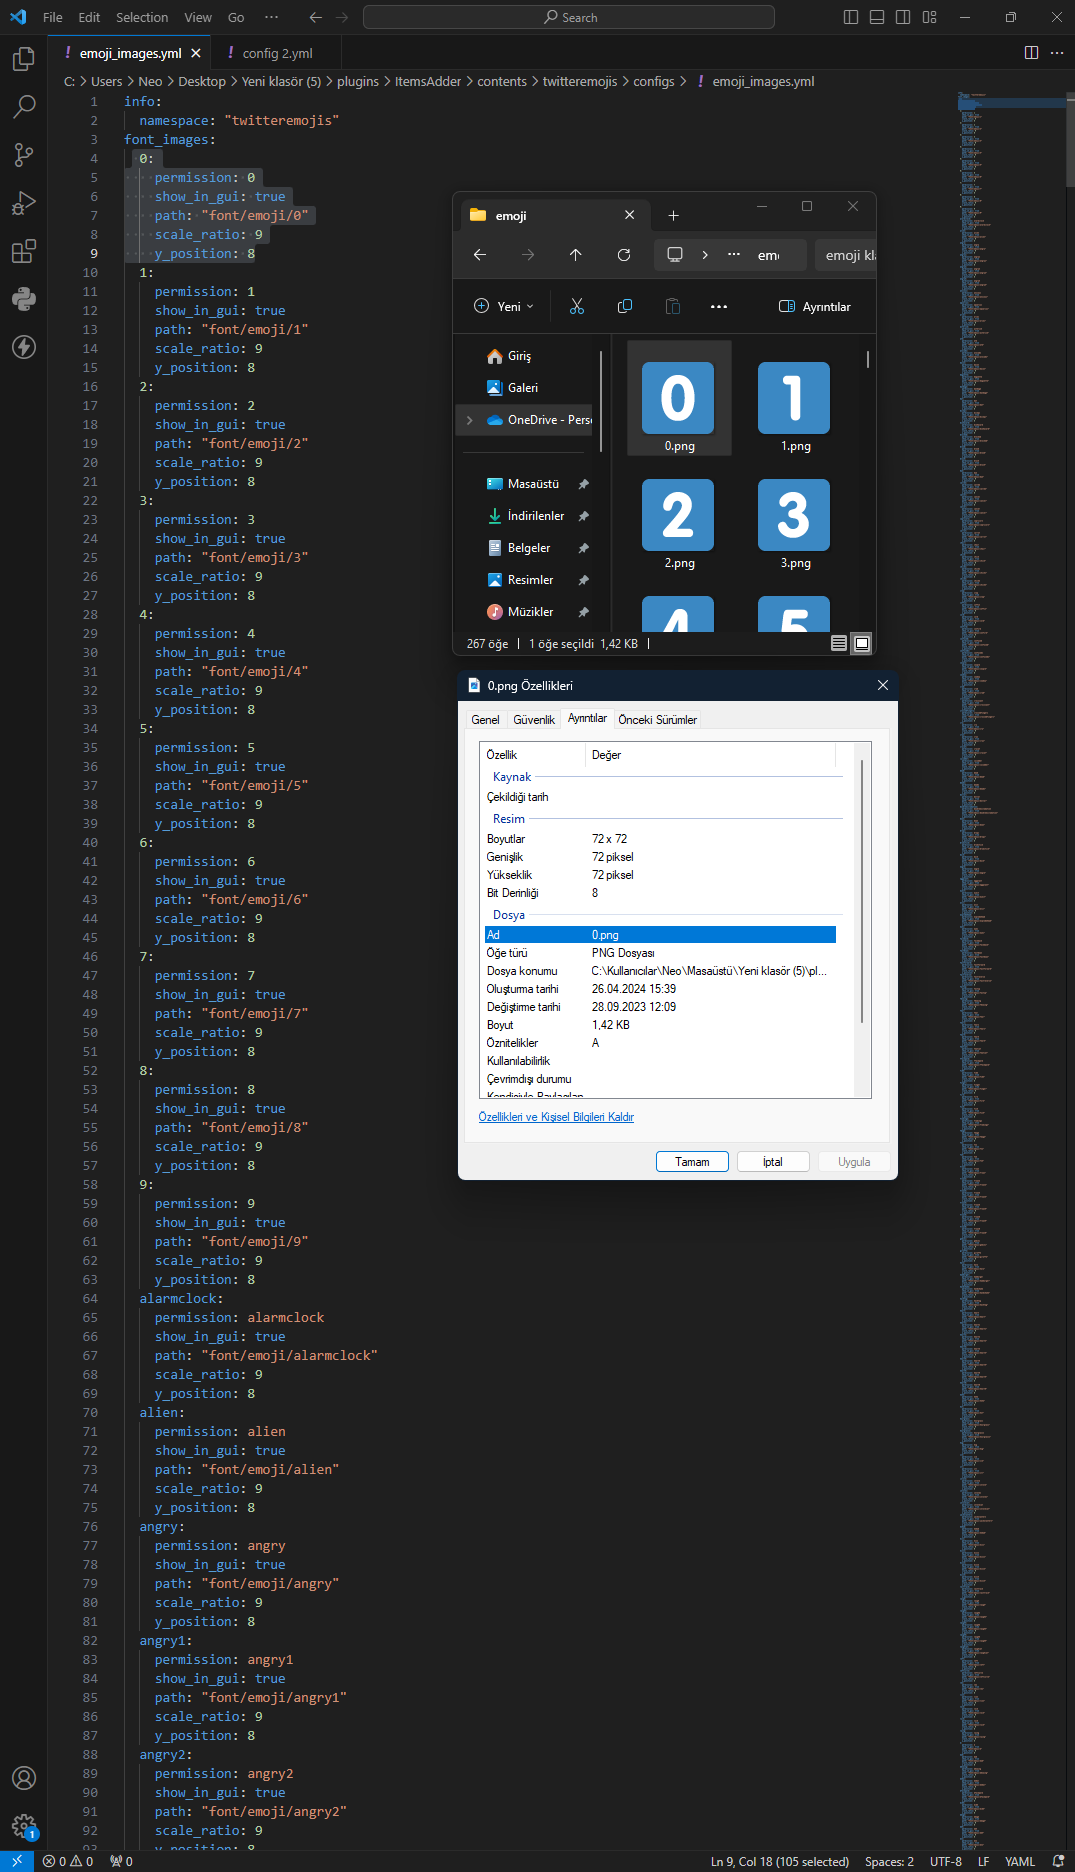Click the twitteremojis breadcrumb segment
Viewport: 1075px width, 1872px height.
click(x=580, y=82)
